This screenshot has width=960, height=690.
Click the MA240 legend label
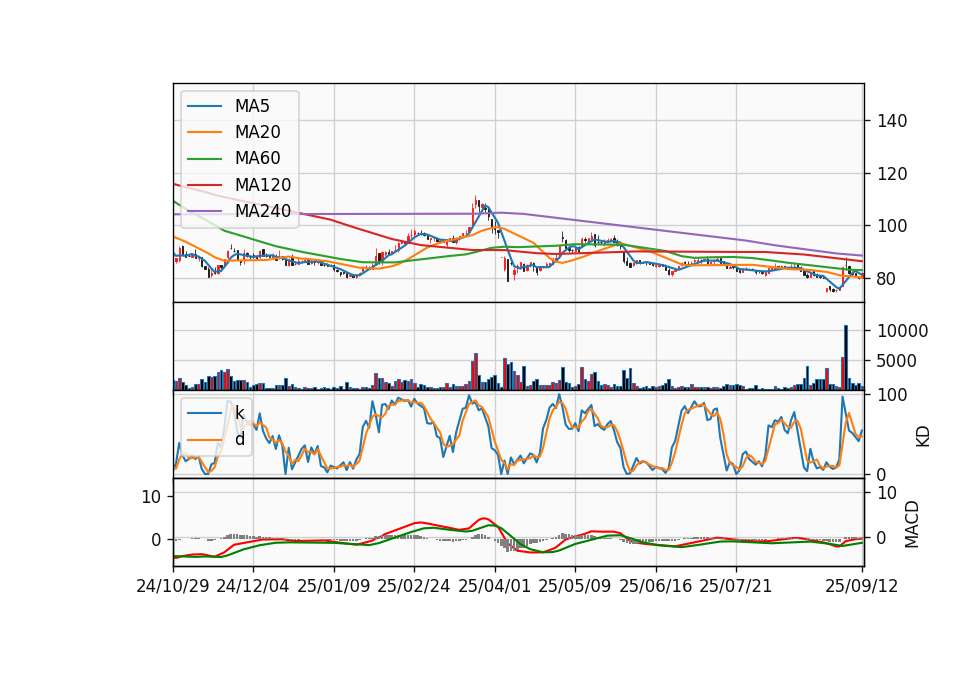tap(263, 211)
